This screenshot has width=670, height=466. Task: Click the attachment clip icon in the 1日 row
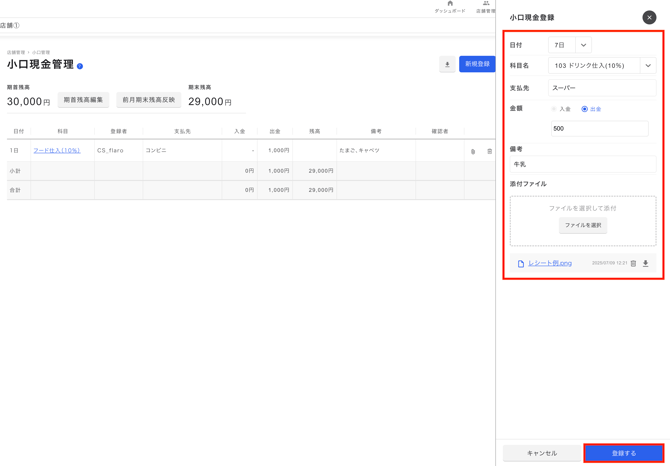point(473,151)
